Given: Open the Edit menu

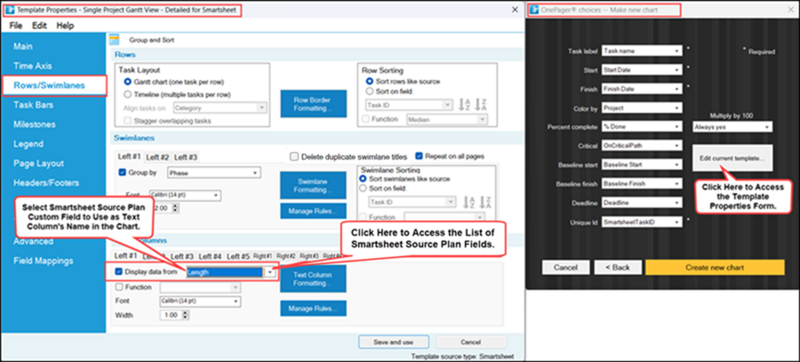Looking at the screenshot, I should pyautogui.click(x=39, y=25).
